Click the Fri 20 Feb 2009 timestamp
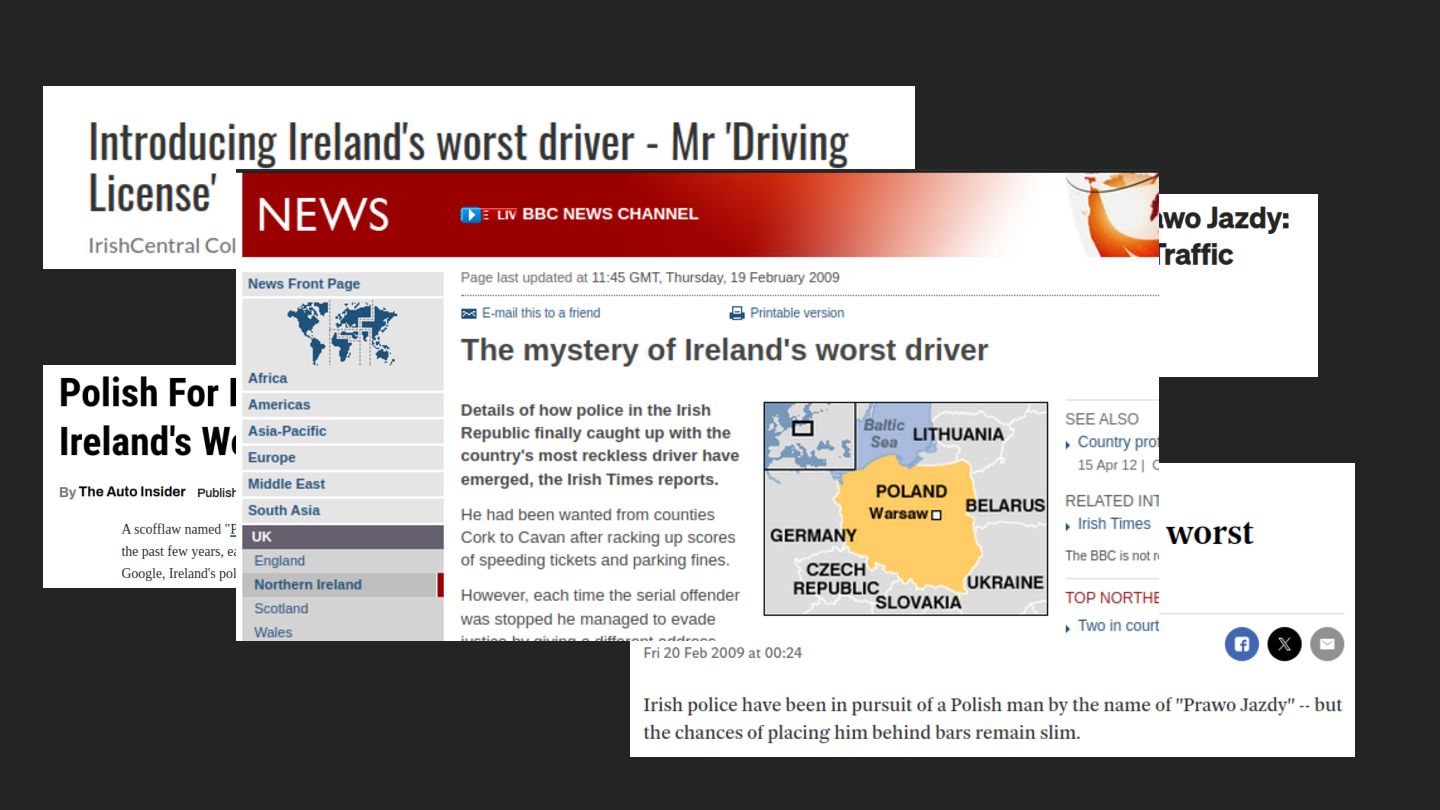Image resolution: width=1440 pixels, height=810 pixels. pos(723,653)
